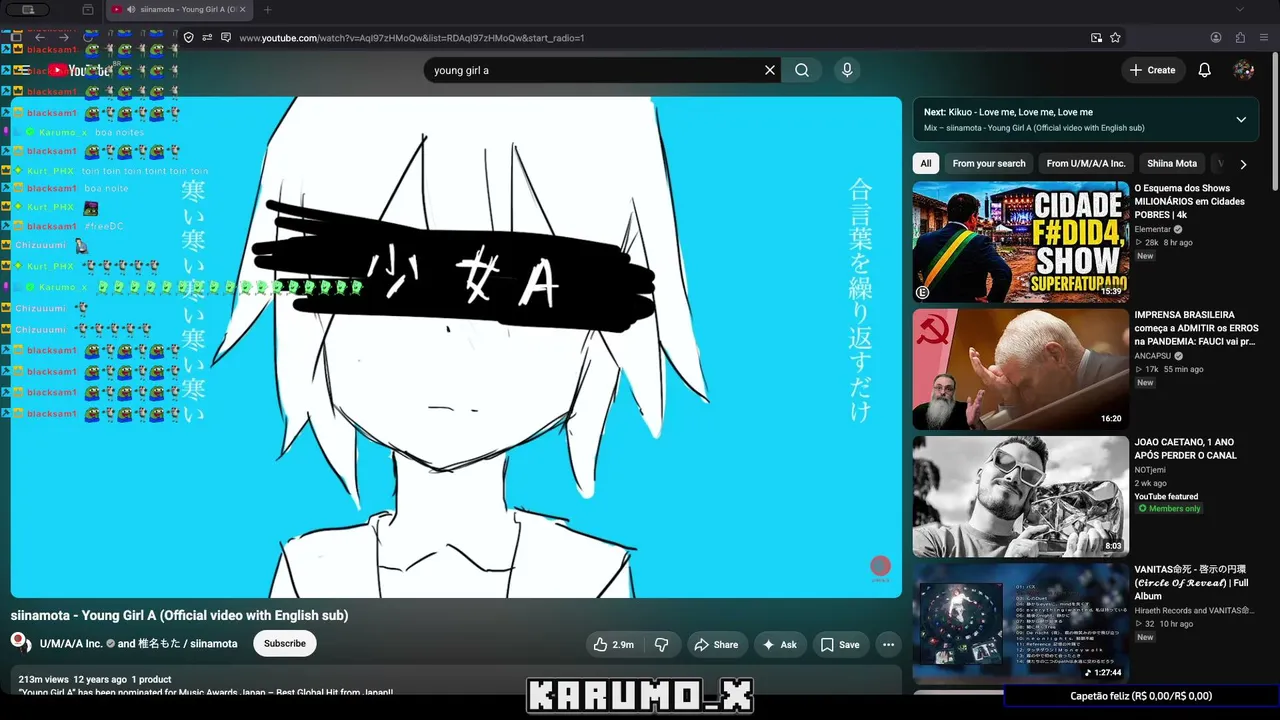Like the video (2.9m likes)
This screenshot has height=720, width=1280.
pyautogui.click(x=613, y=645)
